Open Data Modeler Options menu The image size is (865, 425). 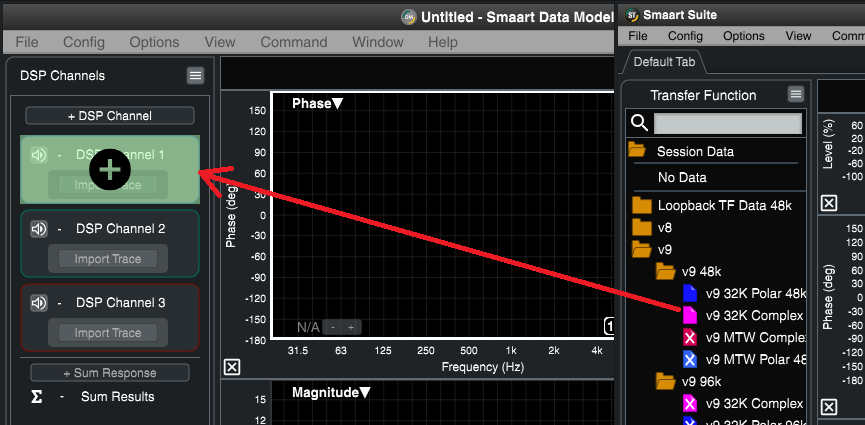(x=154, y=42)
